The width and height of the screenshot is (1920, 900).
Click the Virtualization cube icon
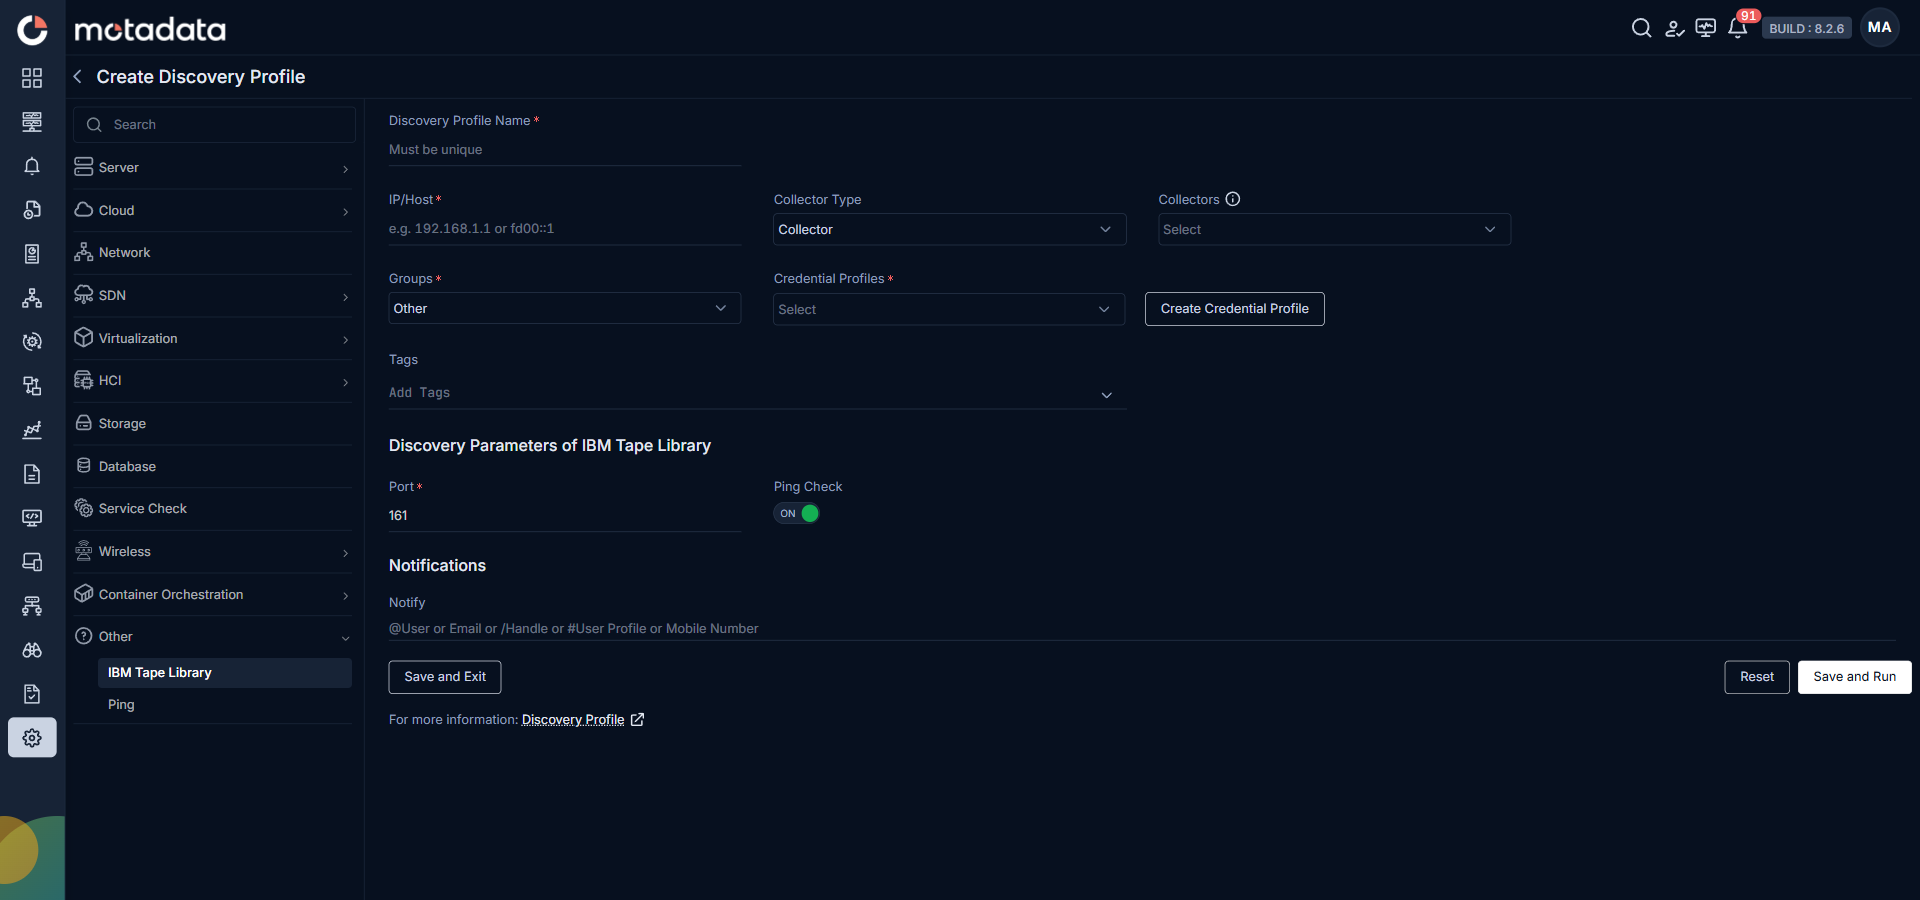[x=84, y=337]
